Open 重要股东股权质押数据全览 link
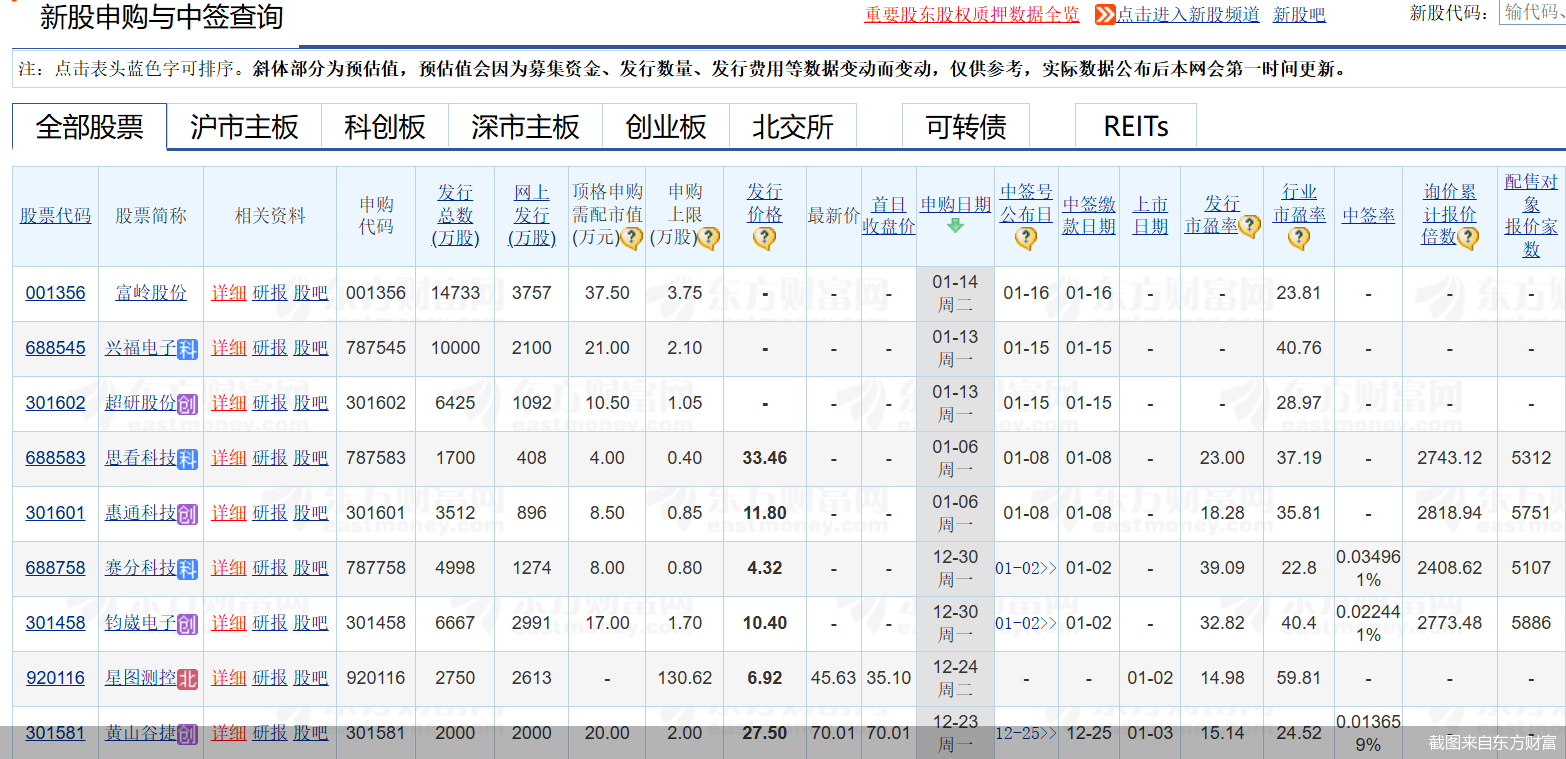 coord(972,15)
